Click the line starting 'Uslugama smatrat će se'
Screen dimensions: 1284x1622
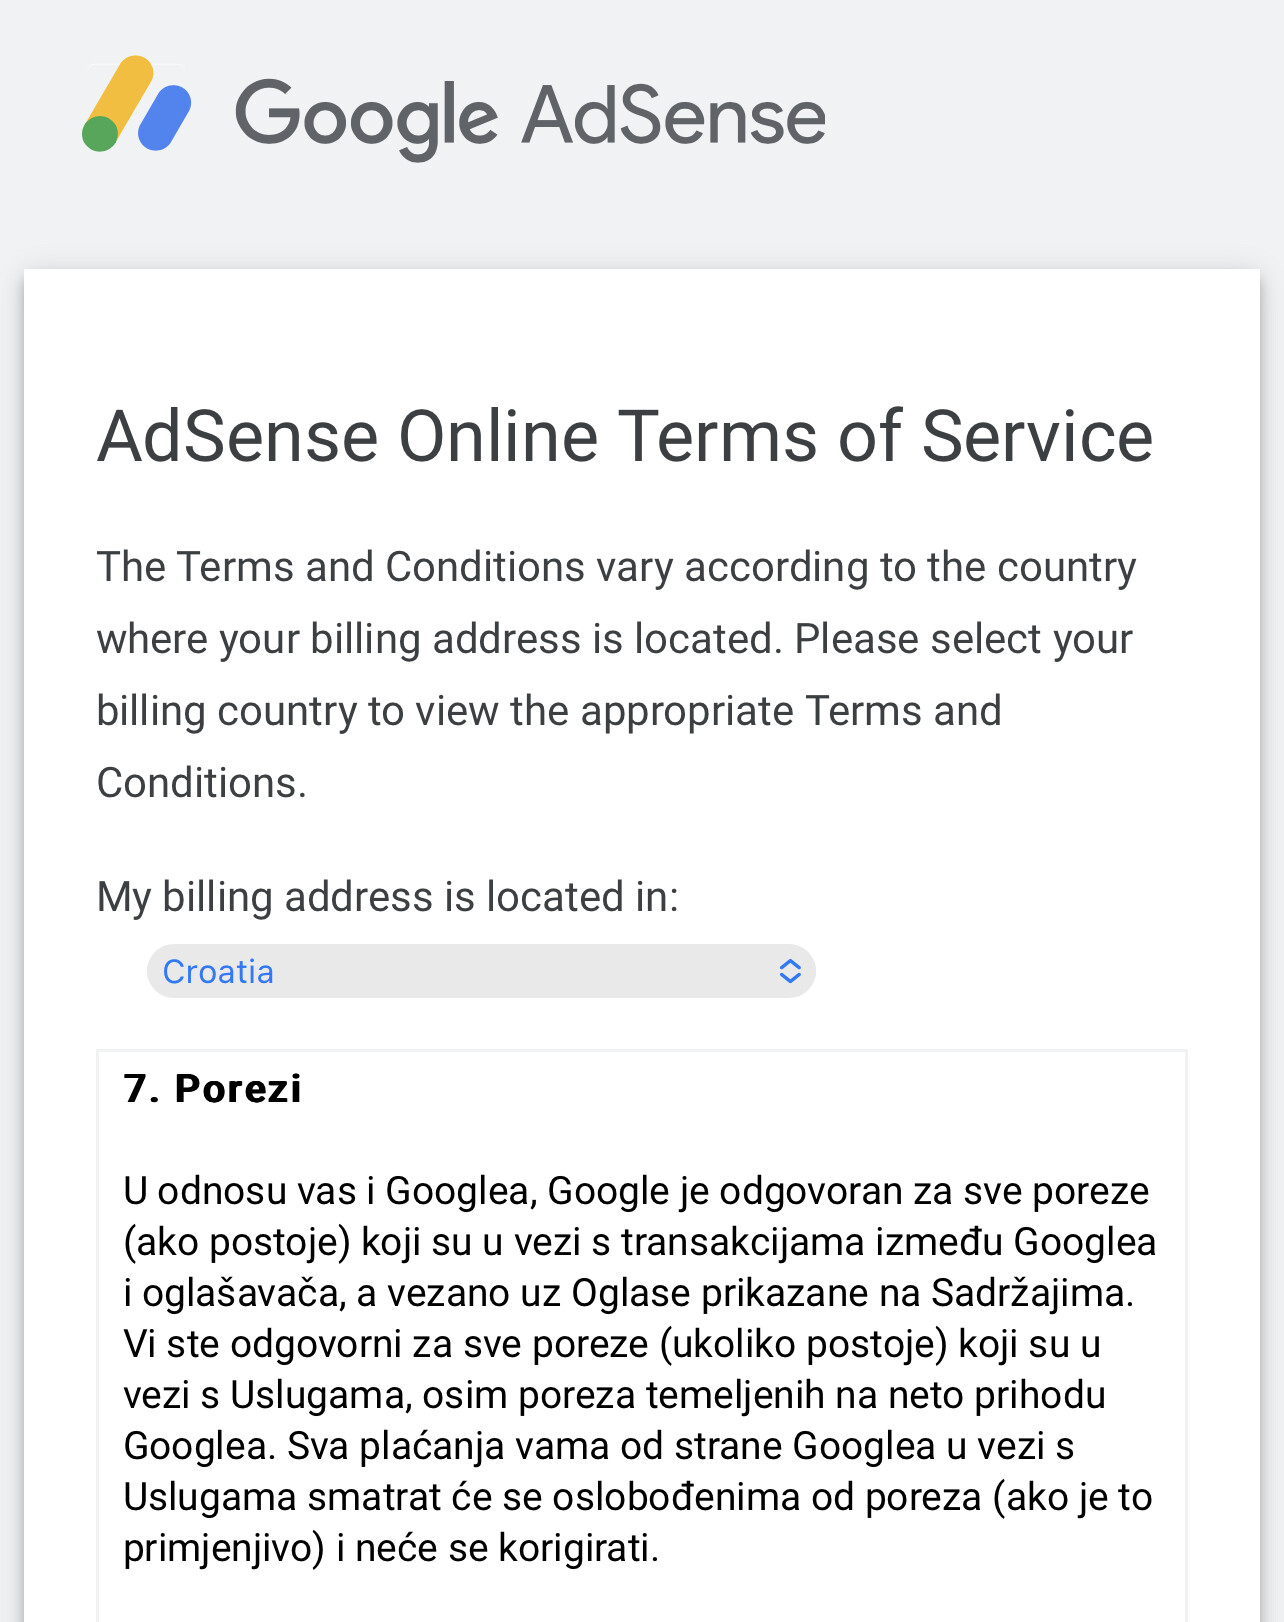637,1497
